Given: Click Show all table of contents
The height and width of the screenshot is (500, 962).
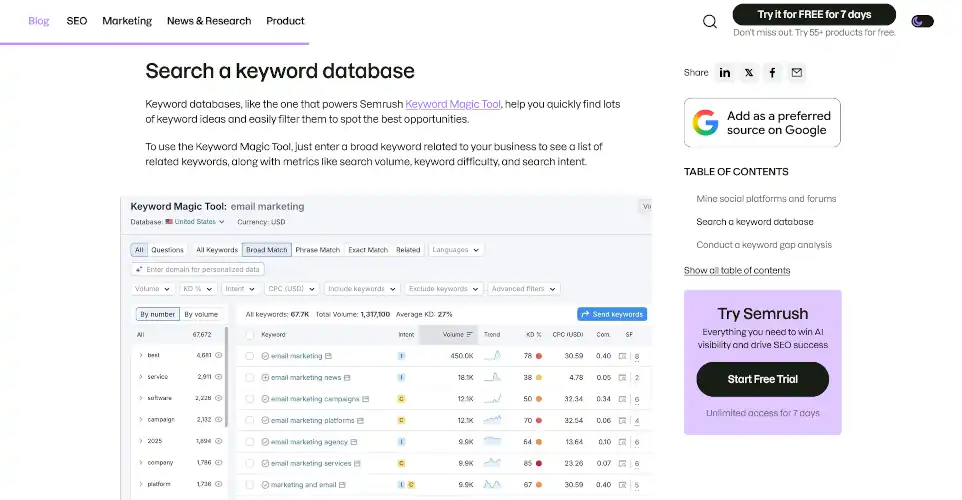Looking at the screenshot, I should (x=737, y=271).
